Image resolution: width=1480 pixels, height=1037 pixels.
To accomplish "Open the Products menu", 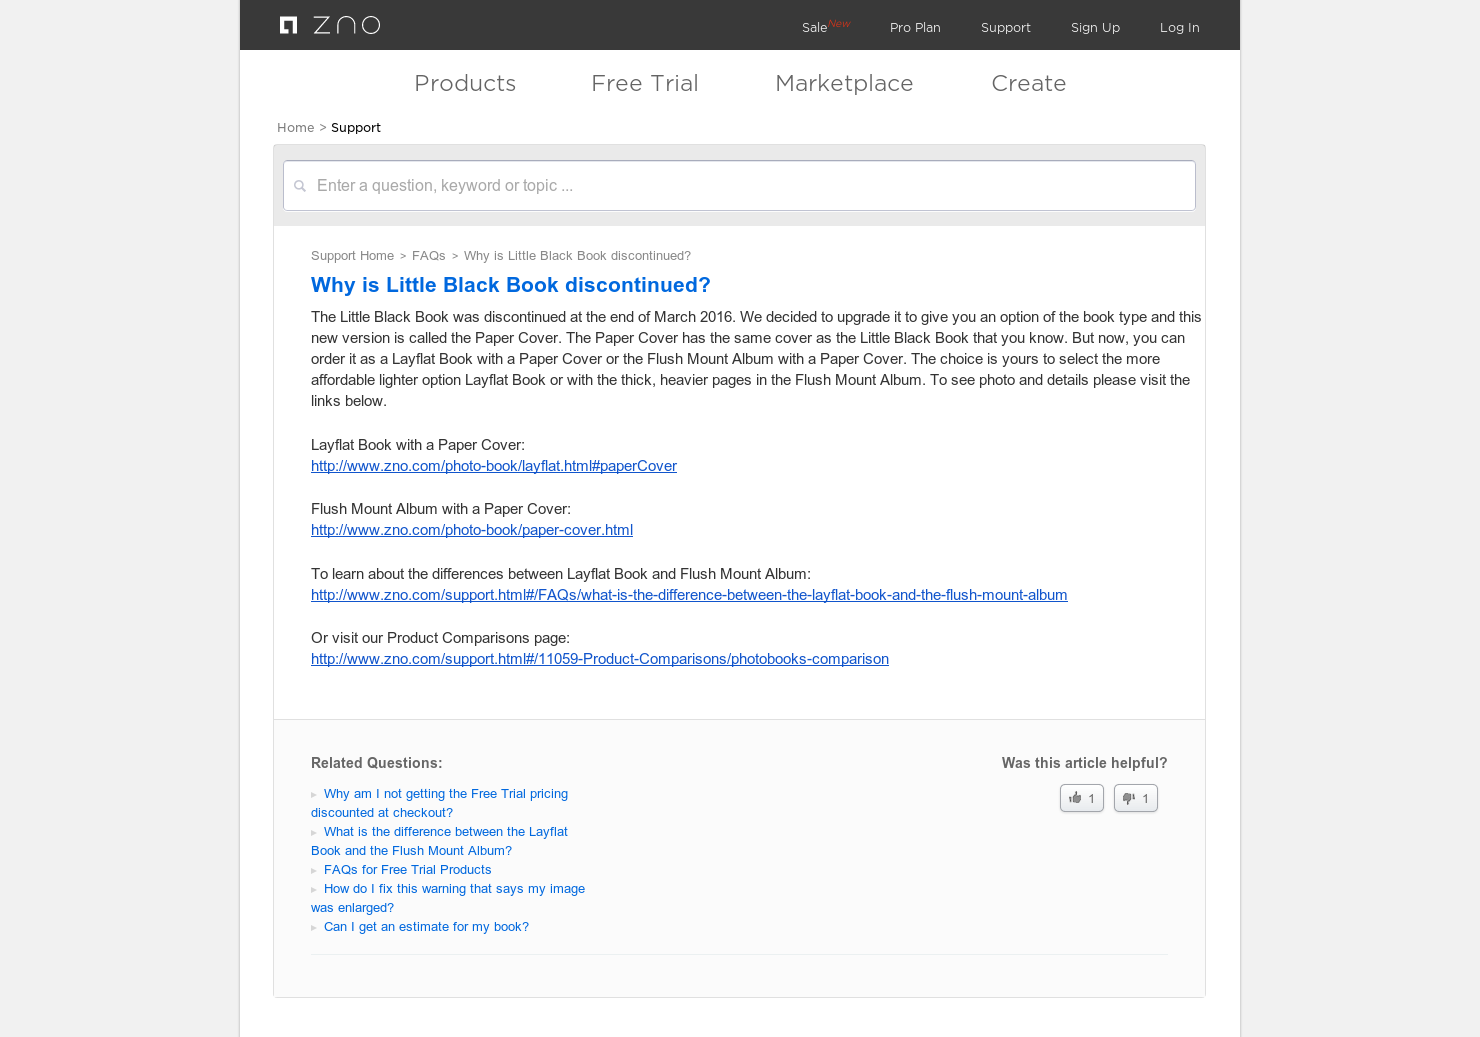I will [x=465, y=83].
